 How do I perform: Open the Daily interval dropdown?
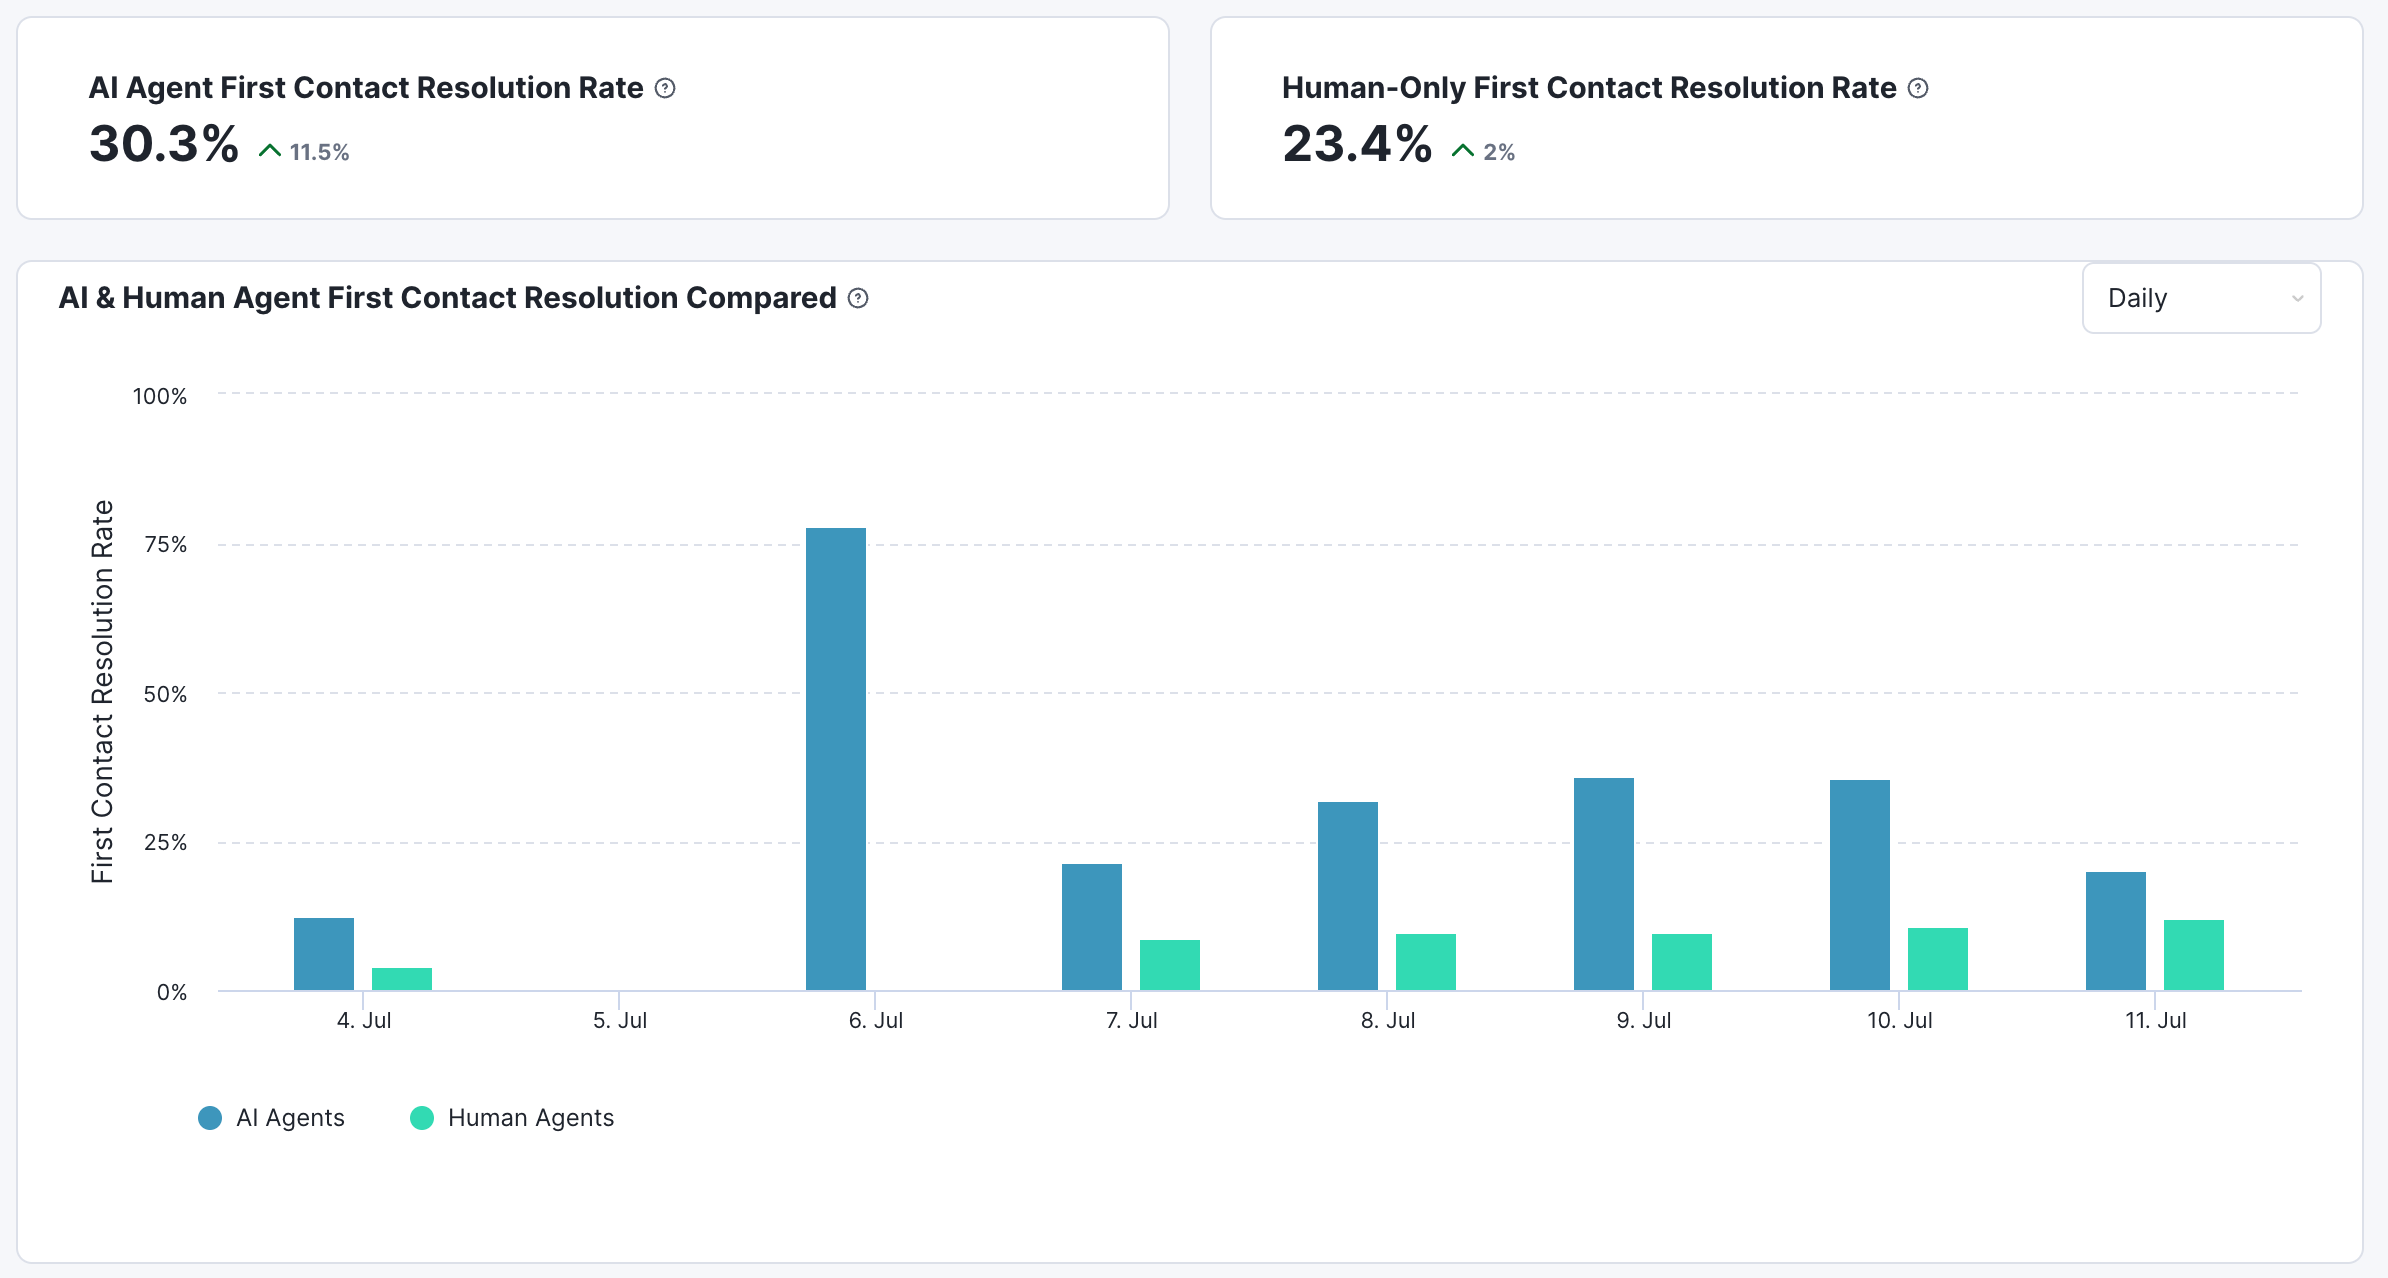[2200, 298]
